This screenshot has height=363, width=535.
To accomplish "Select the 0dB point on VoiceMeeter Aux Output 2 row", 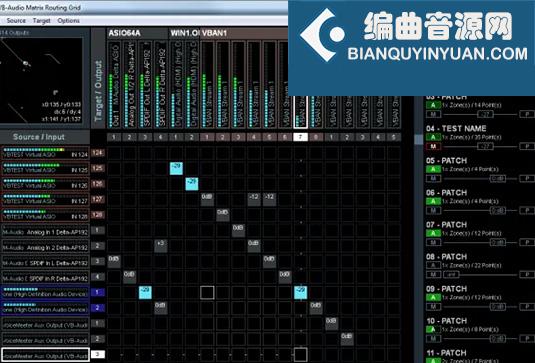I will coord(347,339).
